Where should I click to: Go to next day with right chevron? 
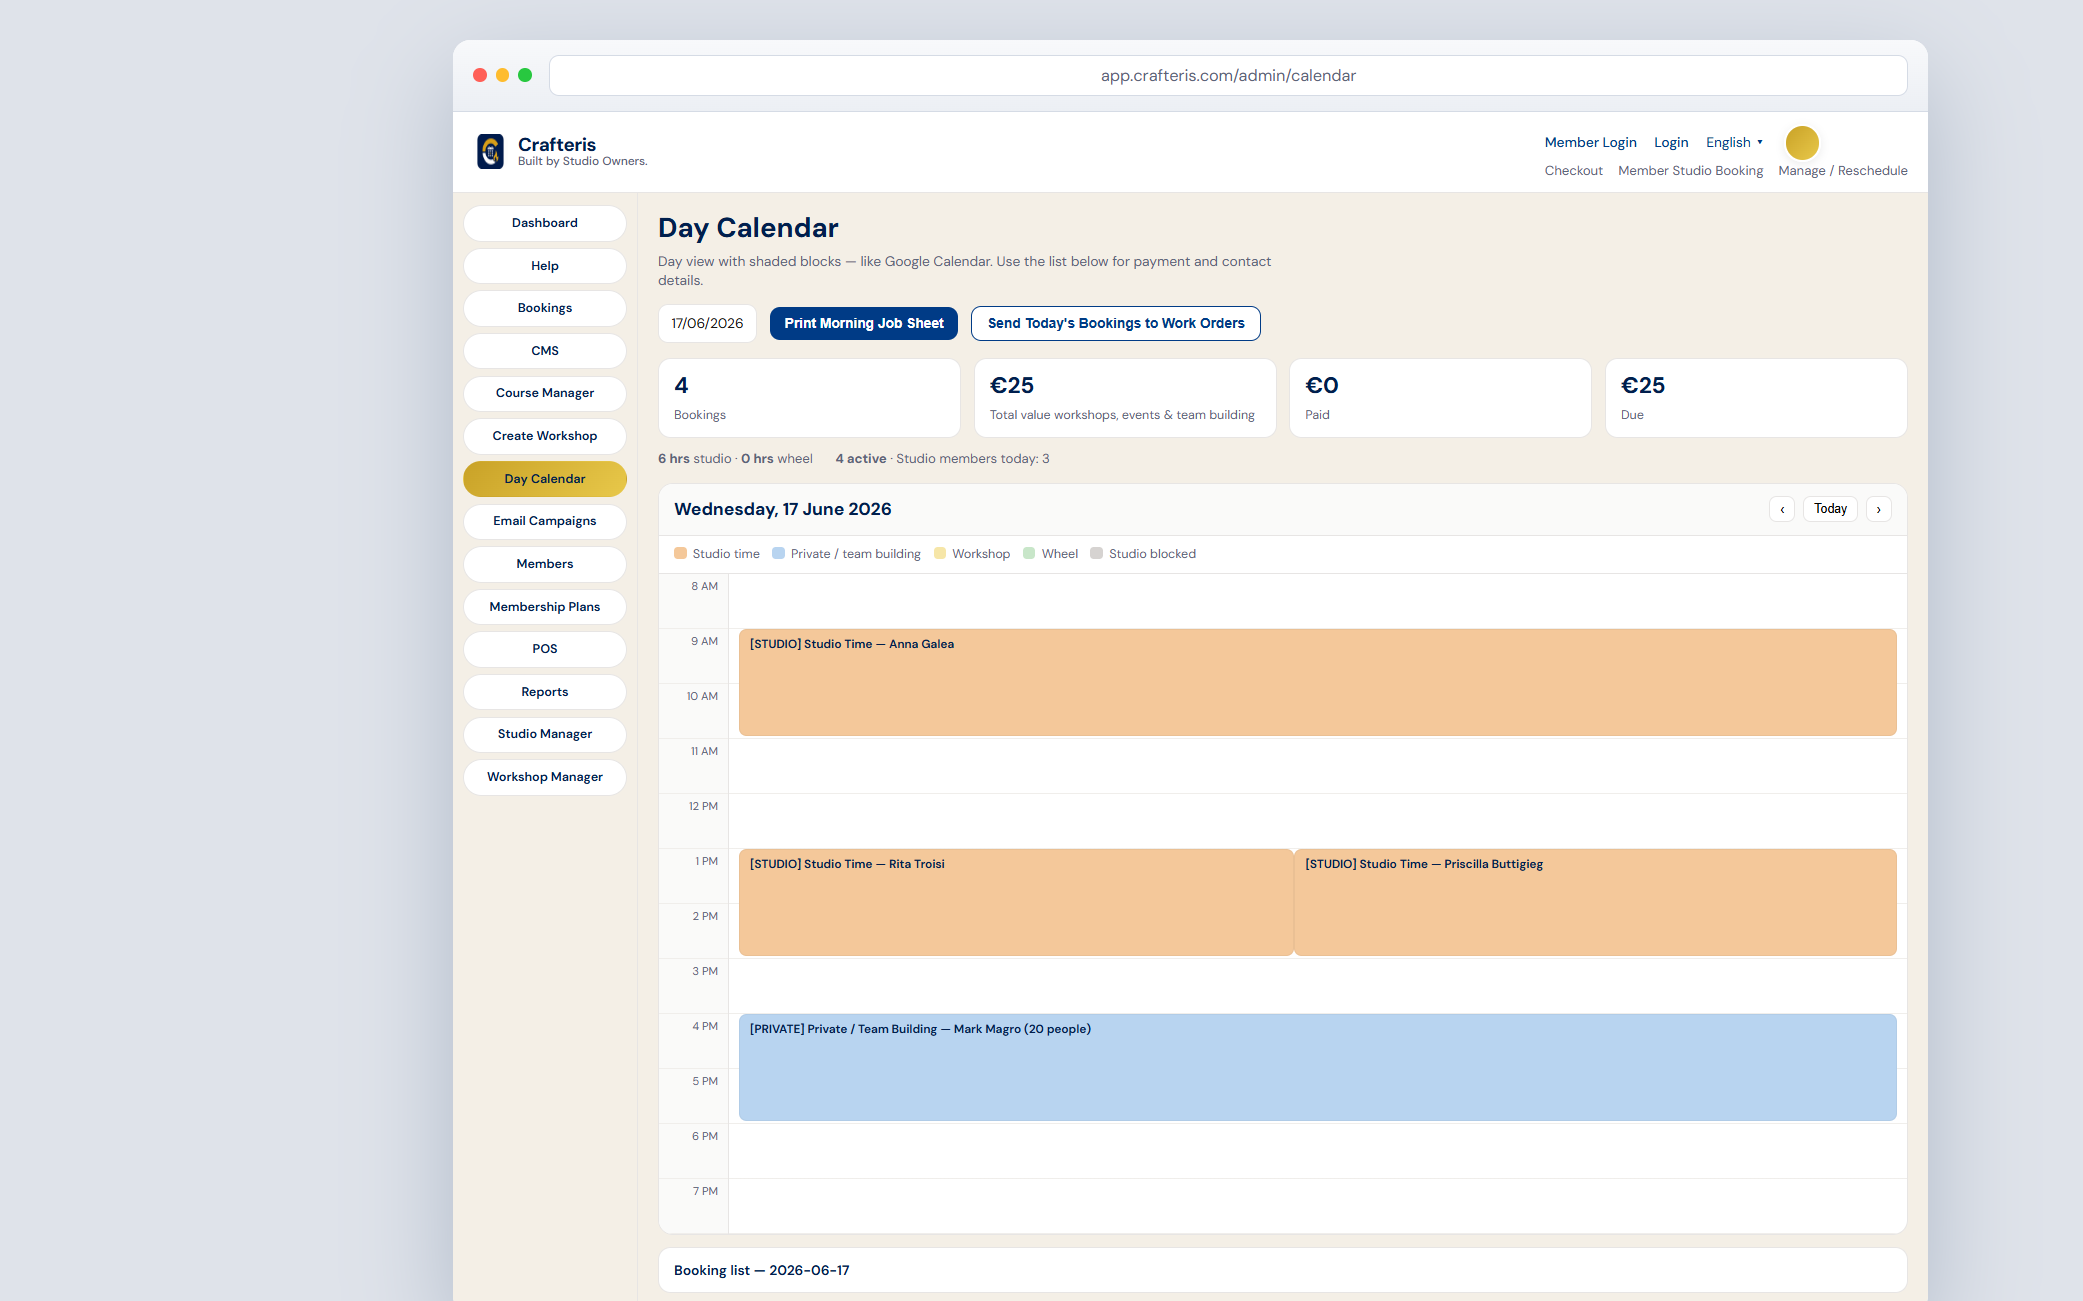[1879, 509]
